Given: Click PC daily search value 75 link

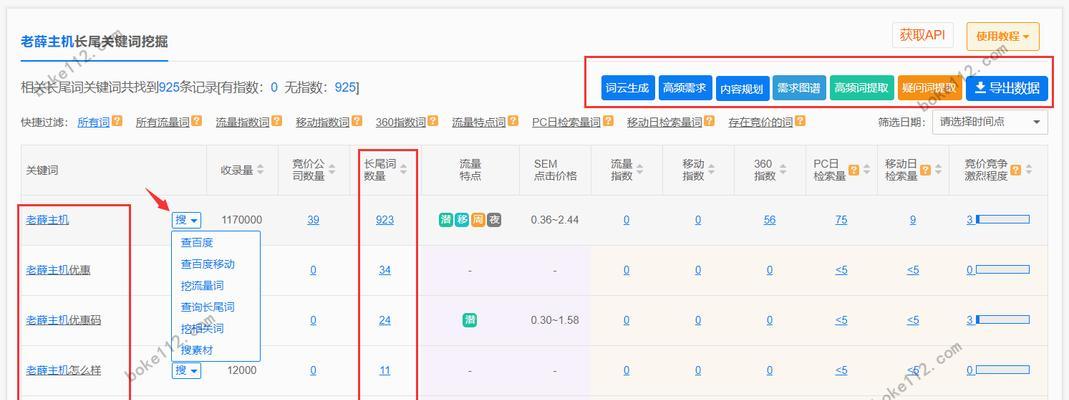Looking at the screenshot, I should click(841, 220).
